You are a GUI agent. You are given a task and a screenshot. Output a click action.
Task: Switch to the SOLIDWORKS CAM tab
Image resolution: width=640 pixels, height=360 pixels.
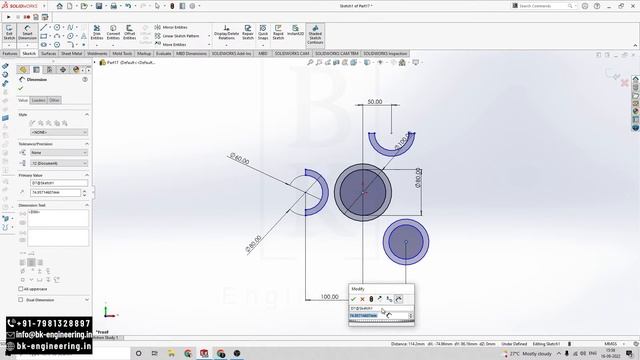292,53
